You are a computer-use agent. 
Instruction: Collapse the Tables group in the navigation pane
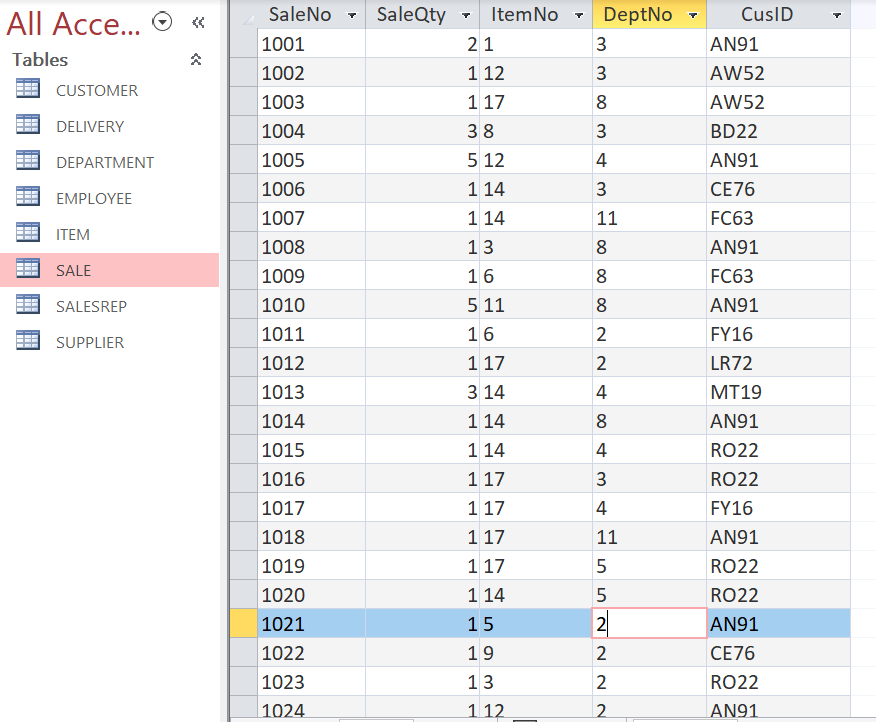196,59
